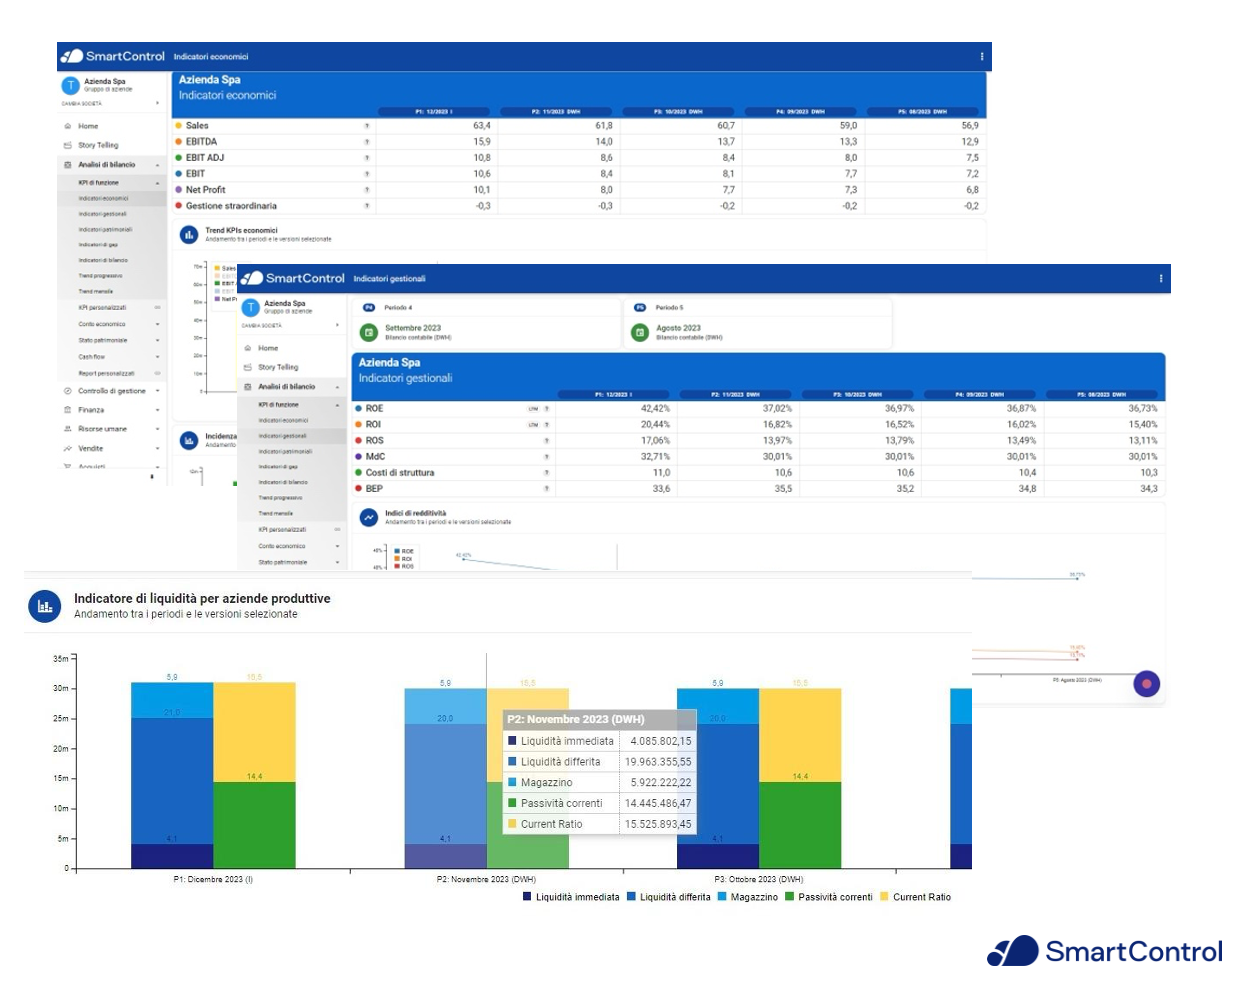Image resolution: width=1252 pixels, height=992 pixels.
Task: Click Vendite icon in Indicatori economici sidebar
Action: pyautogui.click(x=68, y=448)
